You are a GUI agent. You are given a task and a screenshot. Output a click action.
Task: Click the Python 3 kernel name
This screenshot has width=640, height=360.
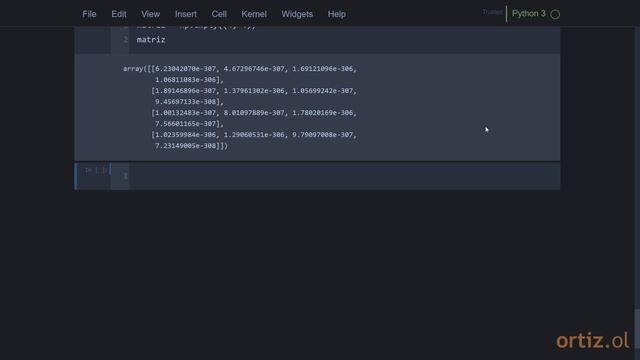click(x=529, y=13)
